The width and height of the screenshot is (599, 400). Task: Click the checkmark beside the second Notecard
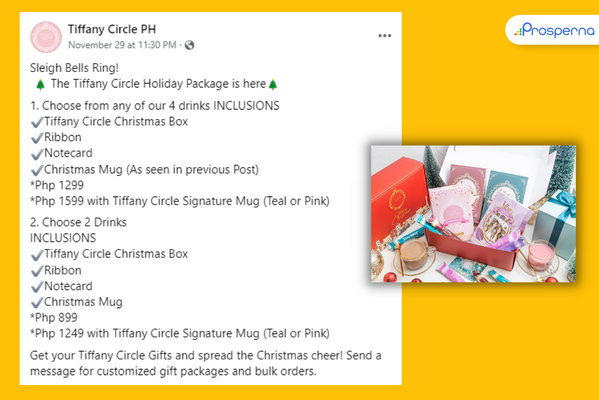(37, 287)
